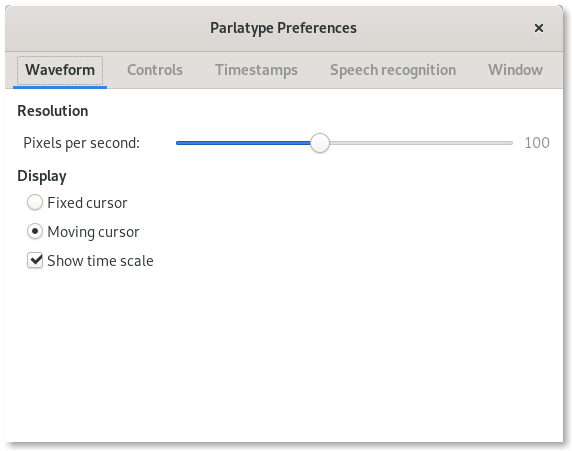Image resolution: width=572 pixels, height=451 pixels.
Task: Click the Moving cursor label text
Action: (93, 232)
